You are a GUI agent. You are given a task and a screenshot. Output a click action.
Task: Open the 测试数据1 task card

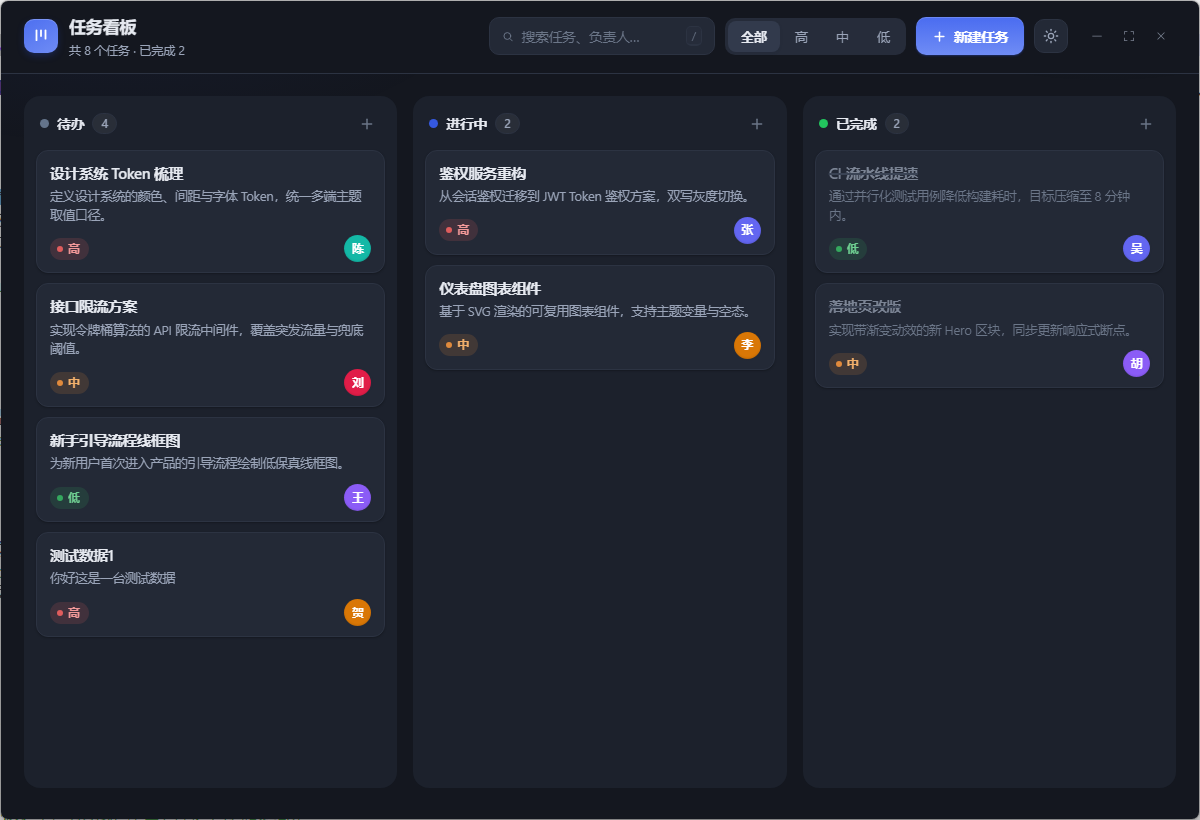coord(210,584)
